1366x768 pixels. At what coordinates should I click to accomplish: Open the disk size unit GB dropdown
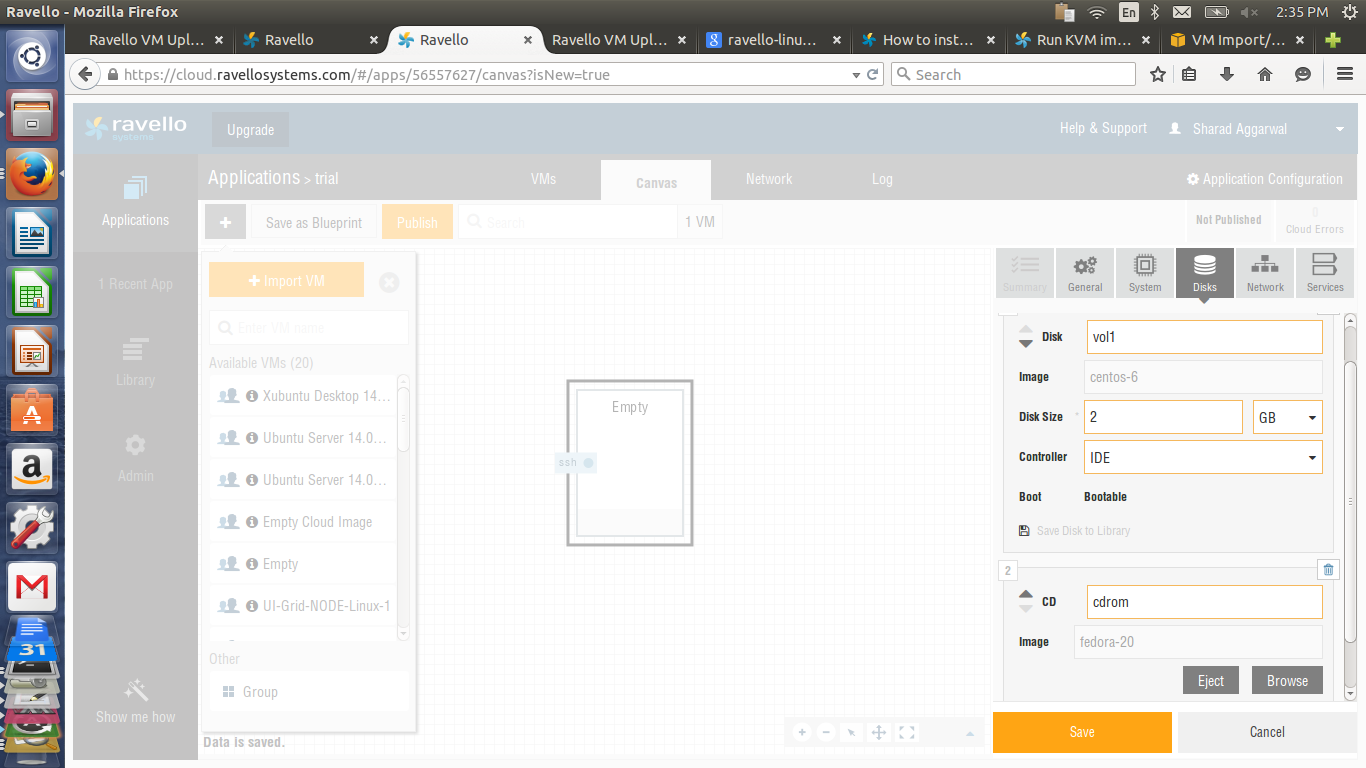tap(1288, 417)
